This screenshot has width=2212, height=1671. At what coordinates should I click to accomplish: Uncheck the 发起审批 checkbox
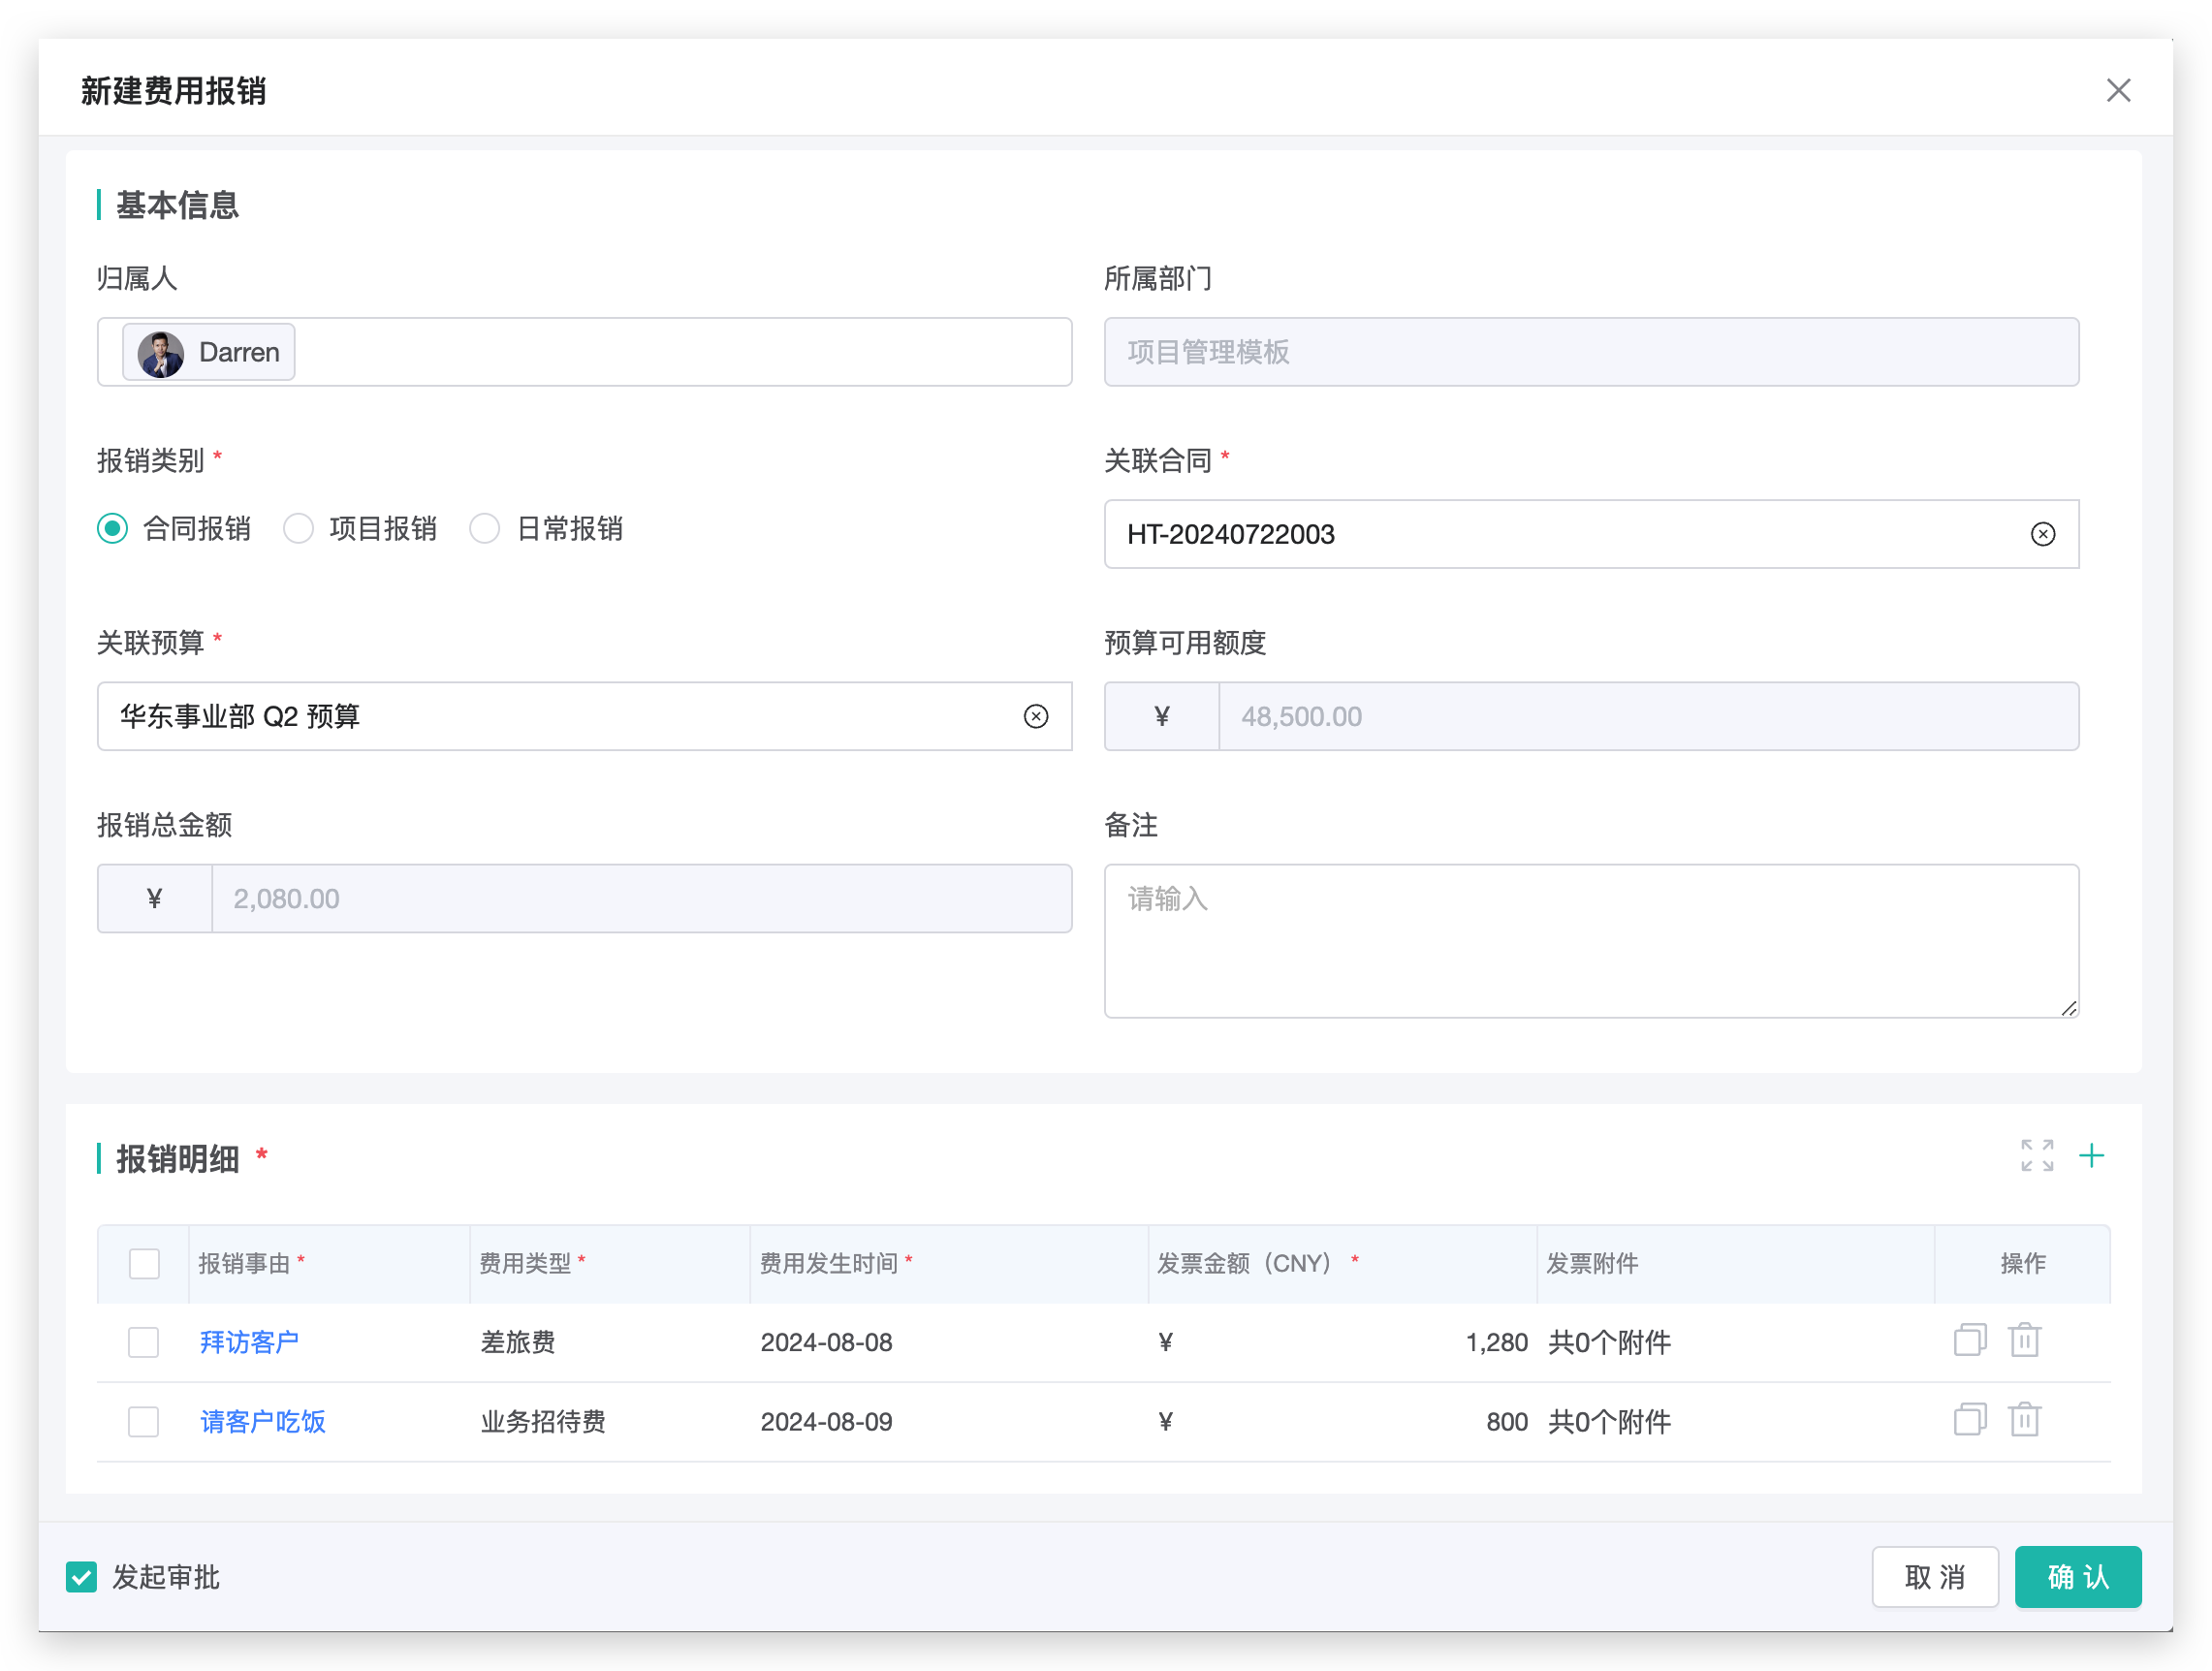[x=82, y=1576]
